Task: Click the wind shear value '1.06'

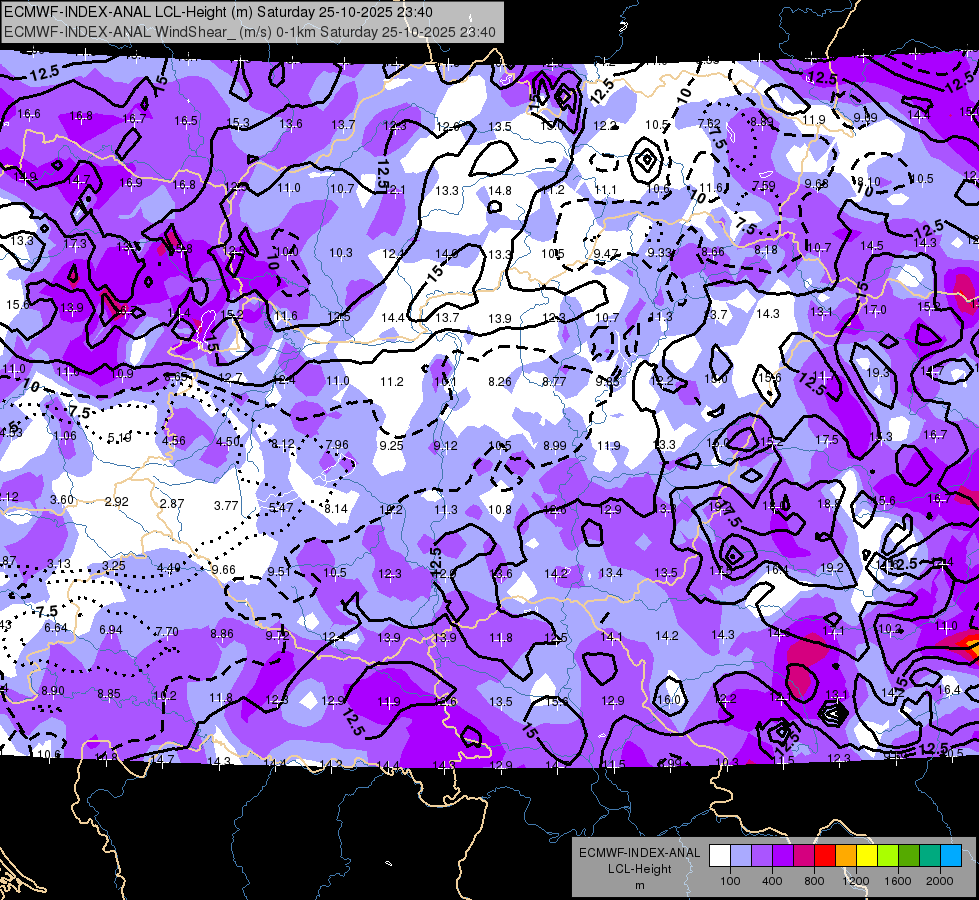Action: 65,436
